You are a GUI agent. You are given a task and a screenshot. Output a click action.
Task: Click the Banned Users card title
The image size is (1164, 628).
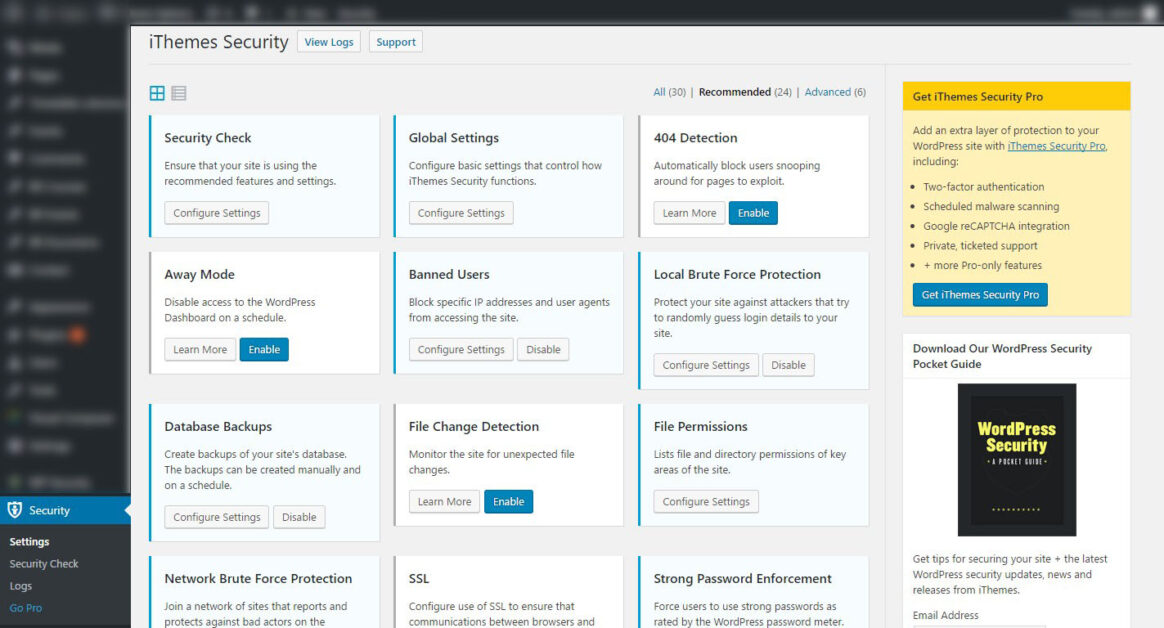449,275
